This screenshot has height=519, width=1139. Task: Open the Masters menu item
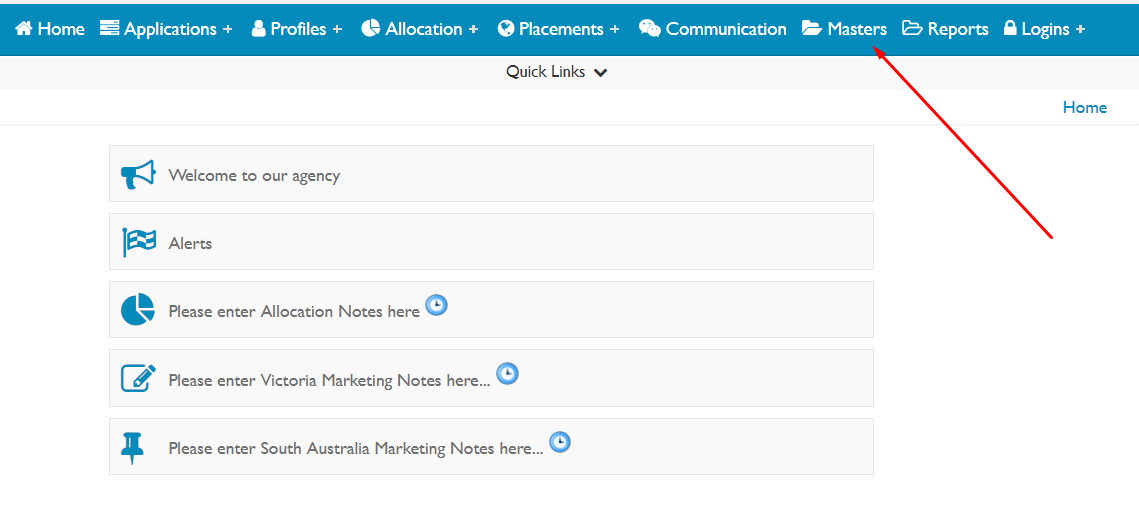844,29
